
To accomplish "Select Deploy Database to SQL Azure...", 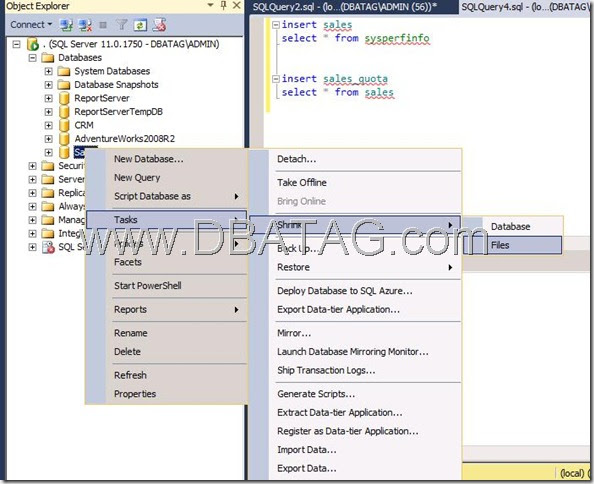I will tap(355, 291).
